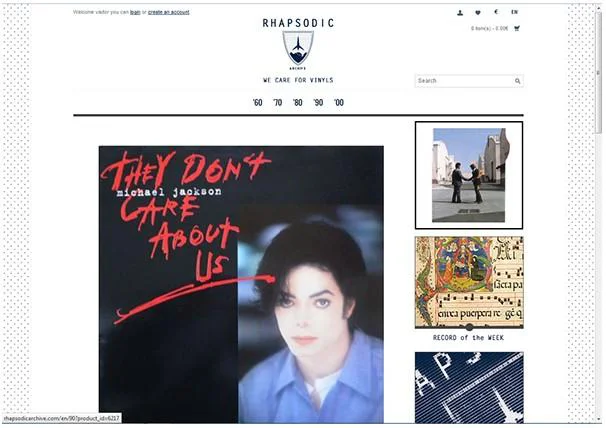Click the RECORD of the WEEK caption
This screenshot has height=428, width=606.
tap(468, 338)
